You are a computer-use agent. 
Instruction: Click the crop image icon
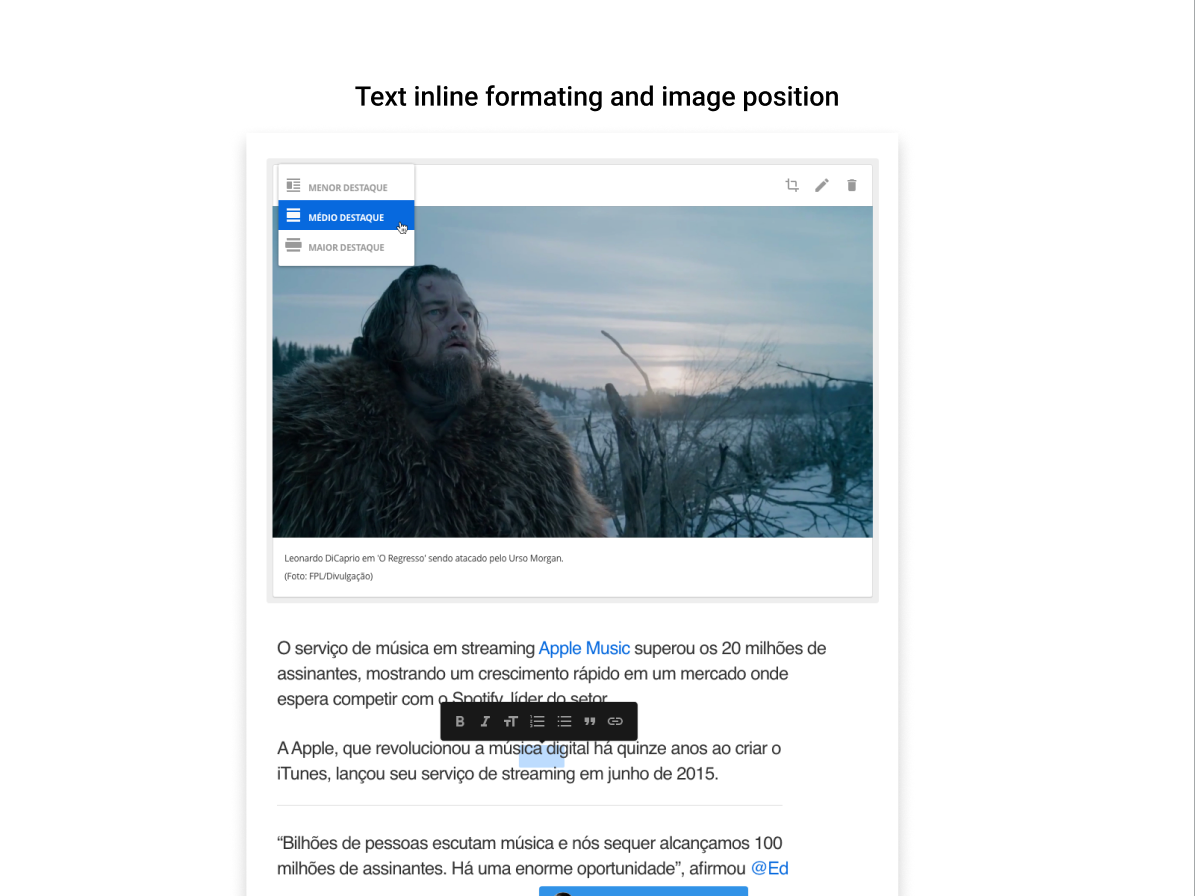(x=792, y=185)
